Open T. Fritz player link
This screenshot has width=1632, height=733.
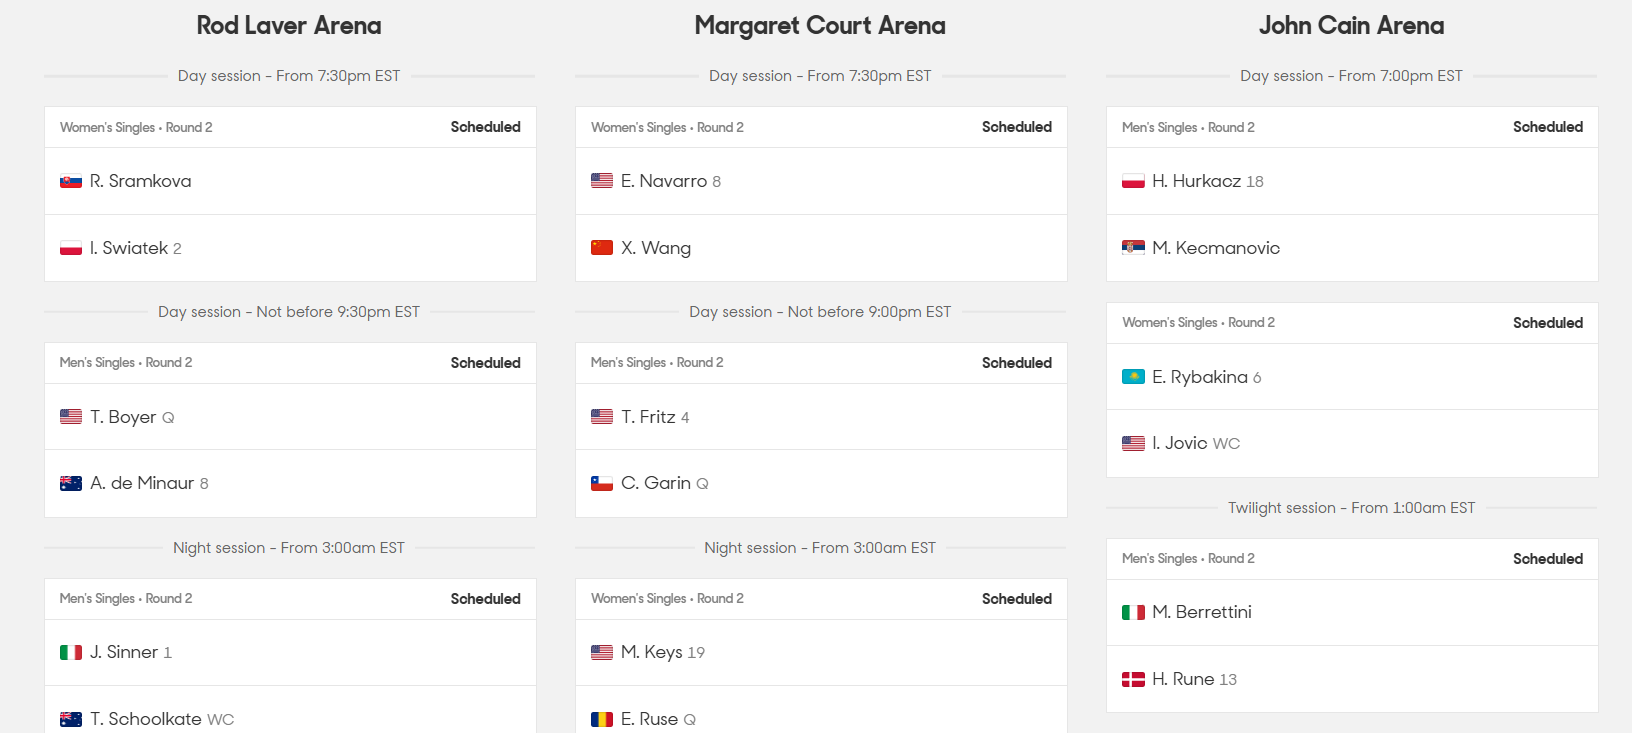tap(648, 417)
